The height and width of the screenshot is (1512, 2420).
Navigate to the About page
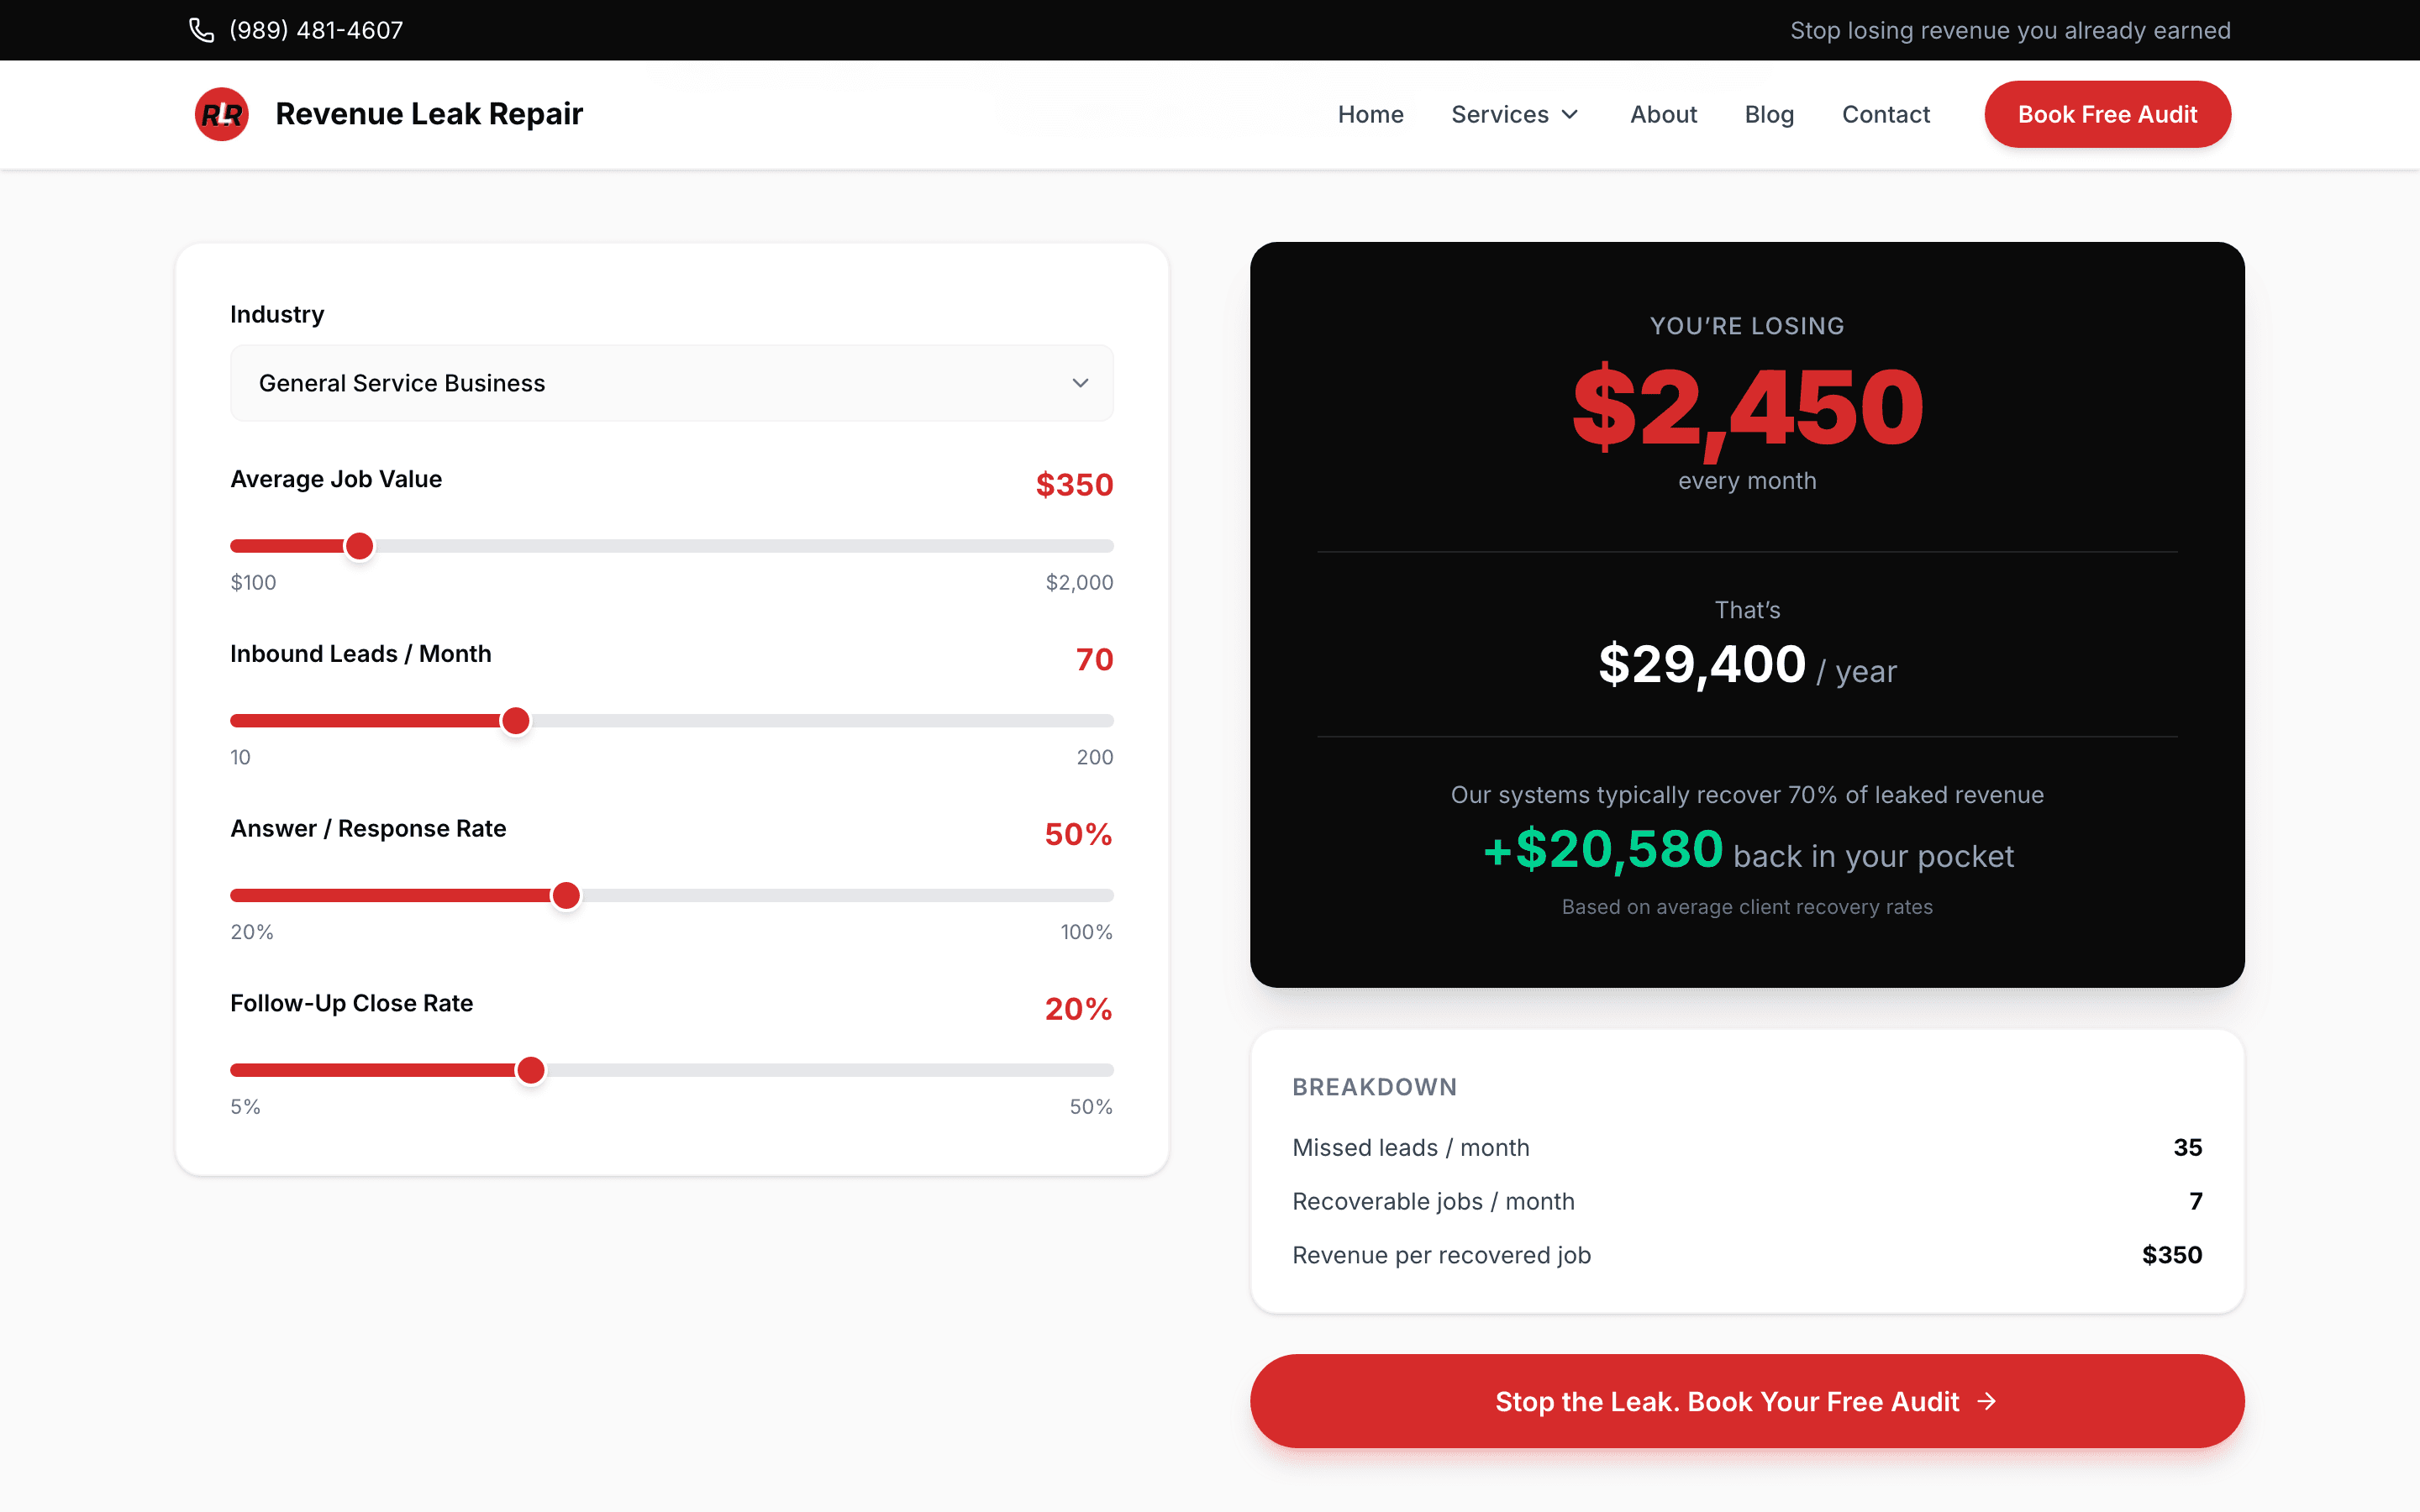1663,114
